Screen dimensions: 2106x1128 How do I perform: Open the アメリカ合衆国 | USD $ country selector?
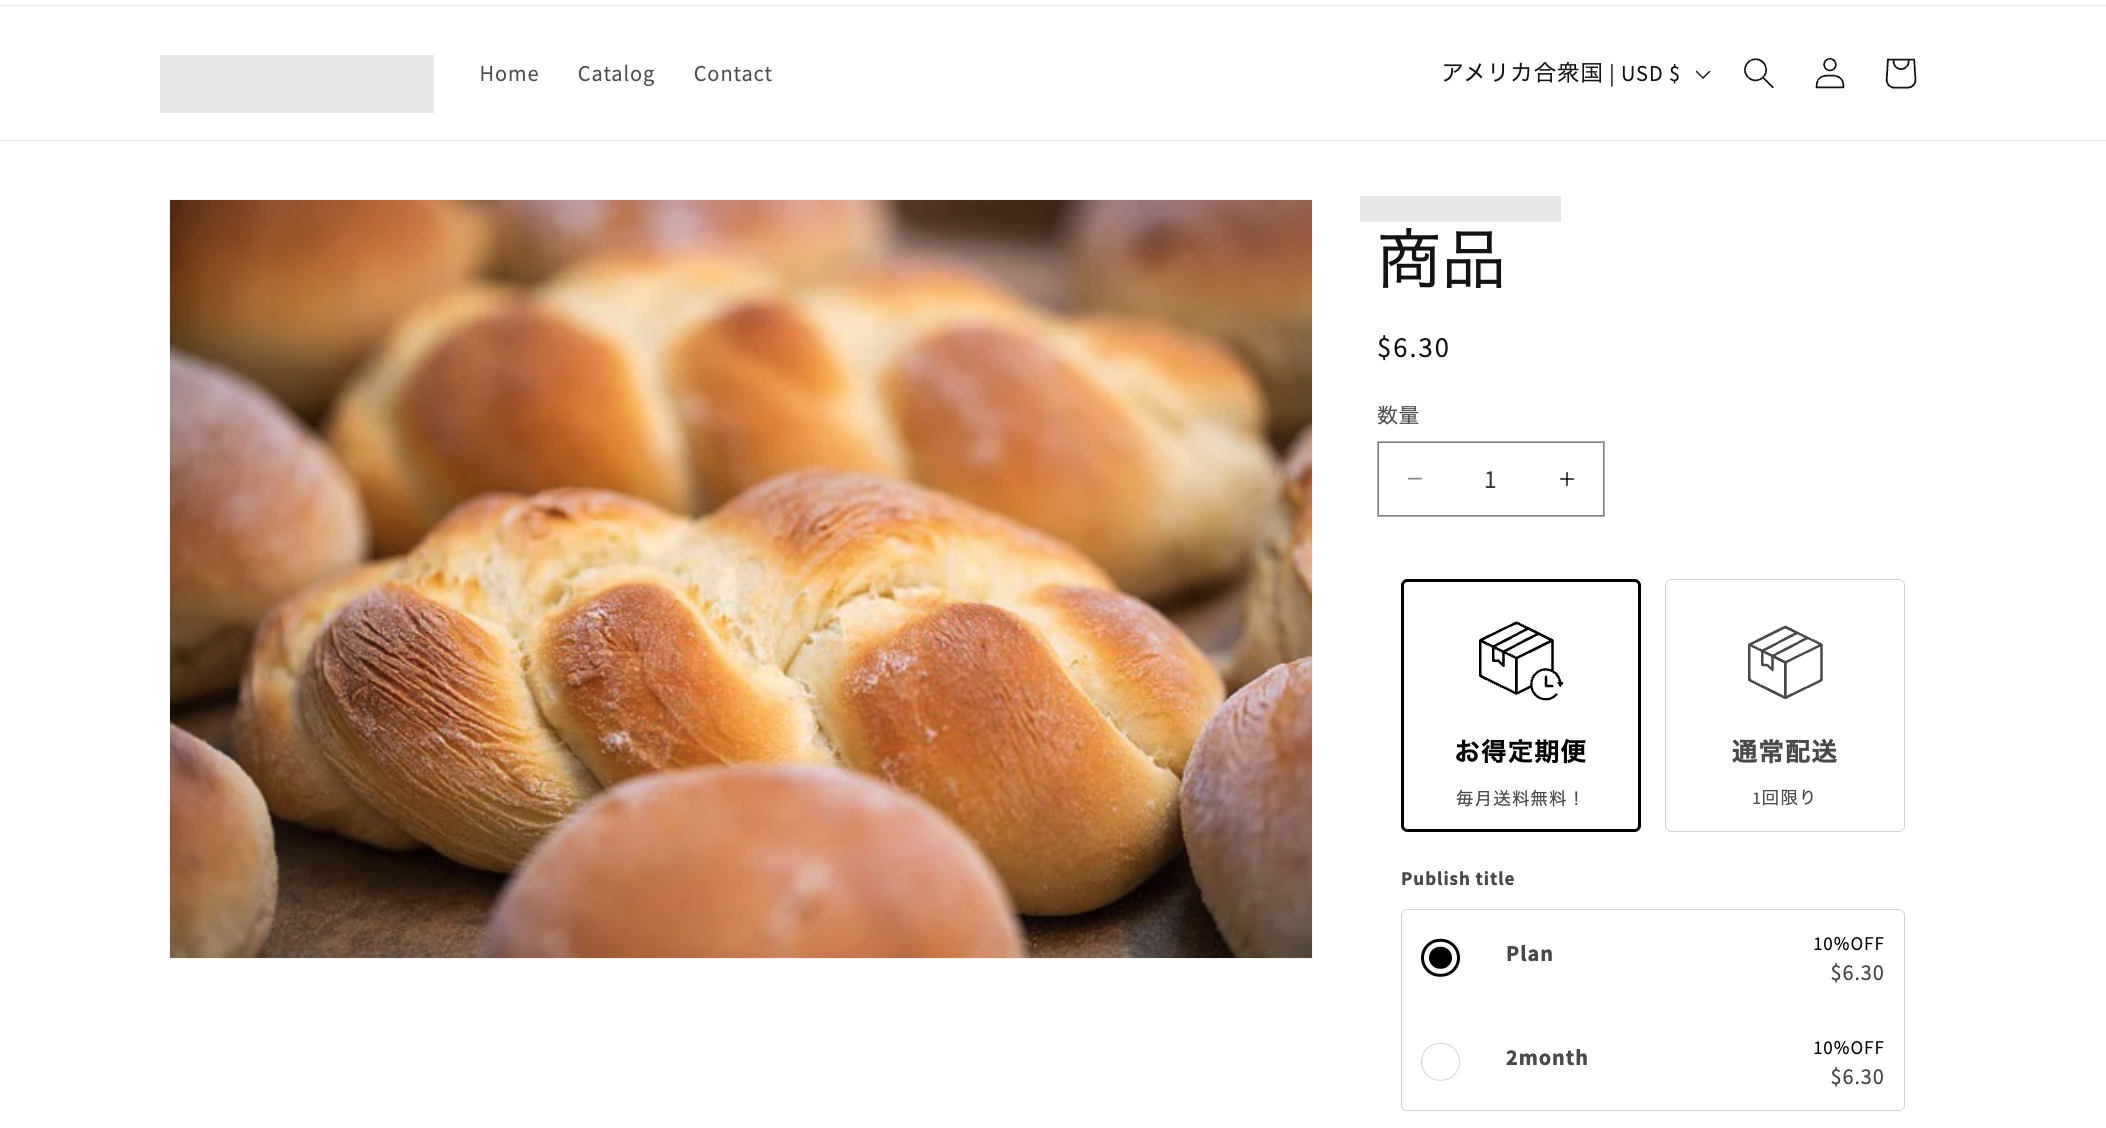pos(1576,73)
